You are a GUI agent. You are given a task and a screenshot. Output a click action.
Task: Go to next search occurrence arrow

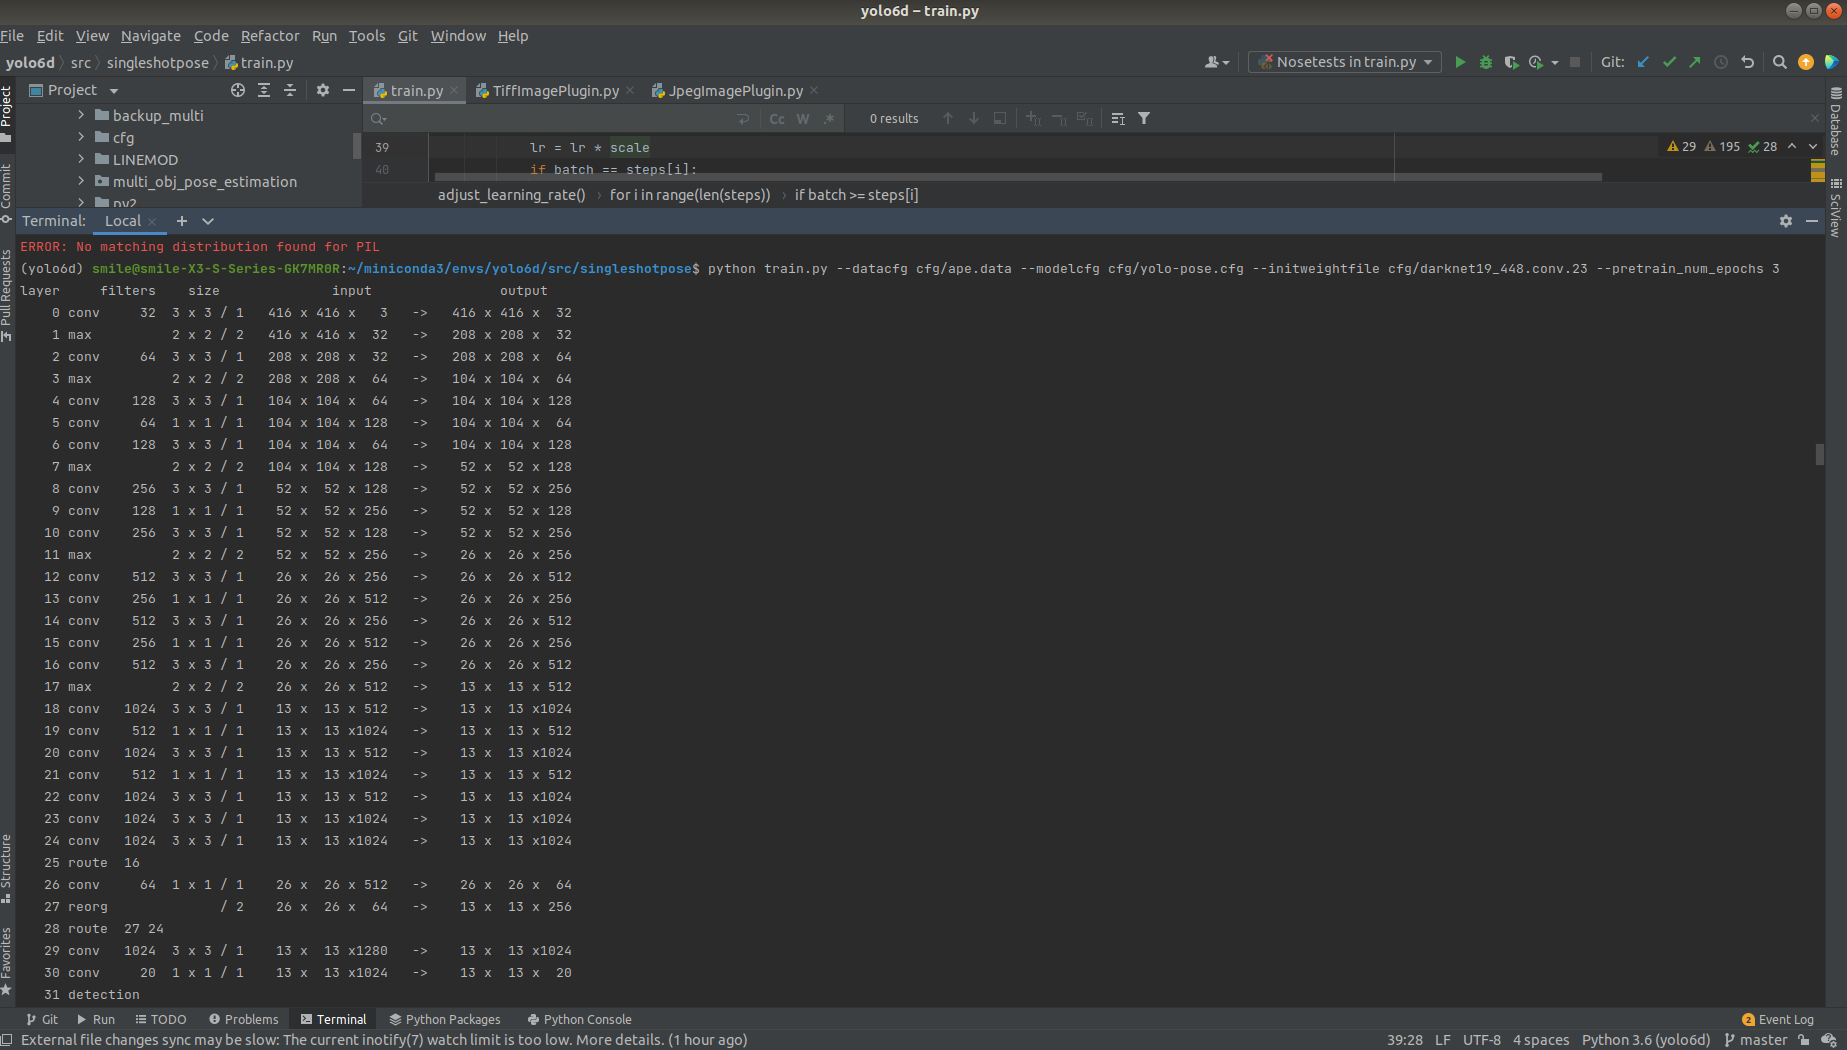coord(974,118)
